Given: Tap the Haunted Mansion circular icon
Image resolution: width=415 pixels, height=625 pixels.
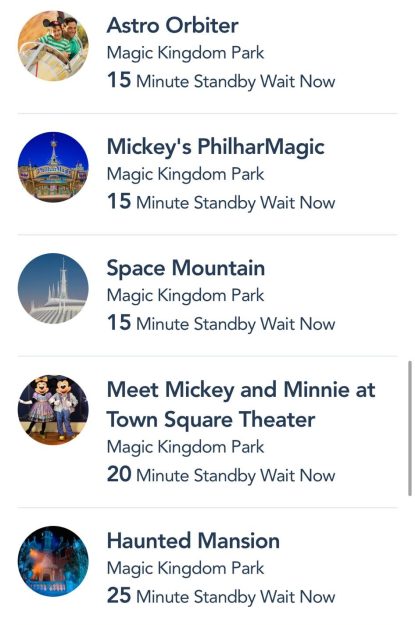Looking at the screenshot, I should click(x=53, y=561).
